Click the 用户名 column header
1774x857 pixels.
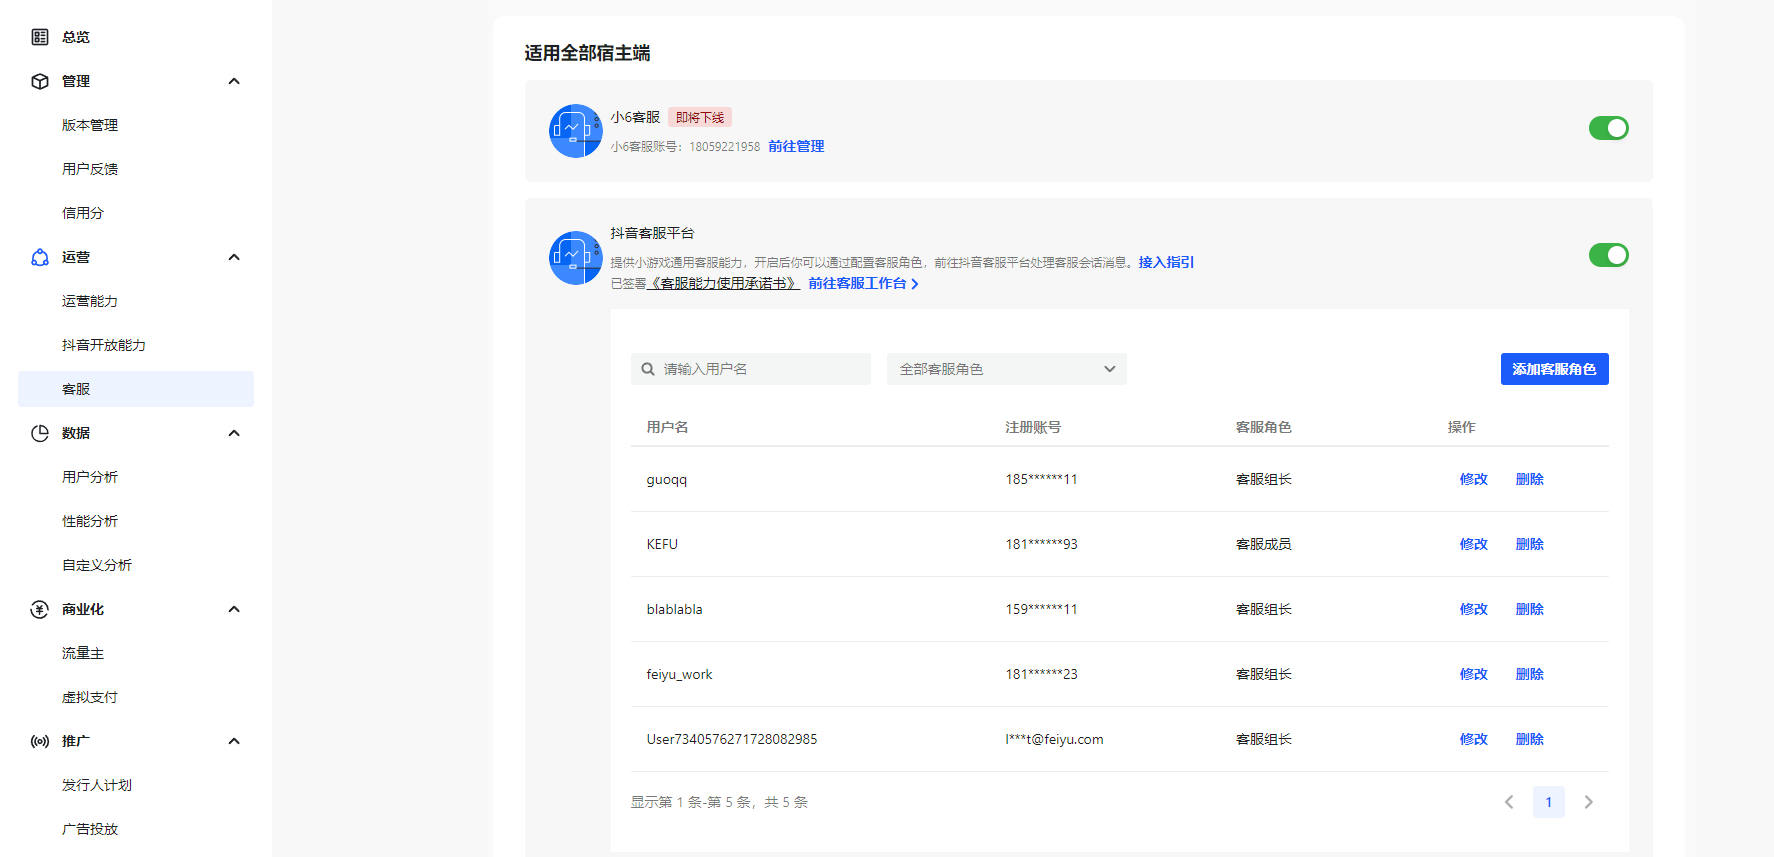pyautogui.click(x=667, y=427)
